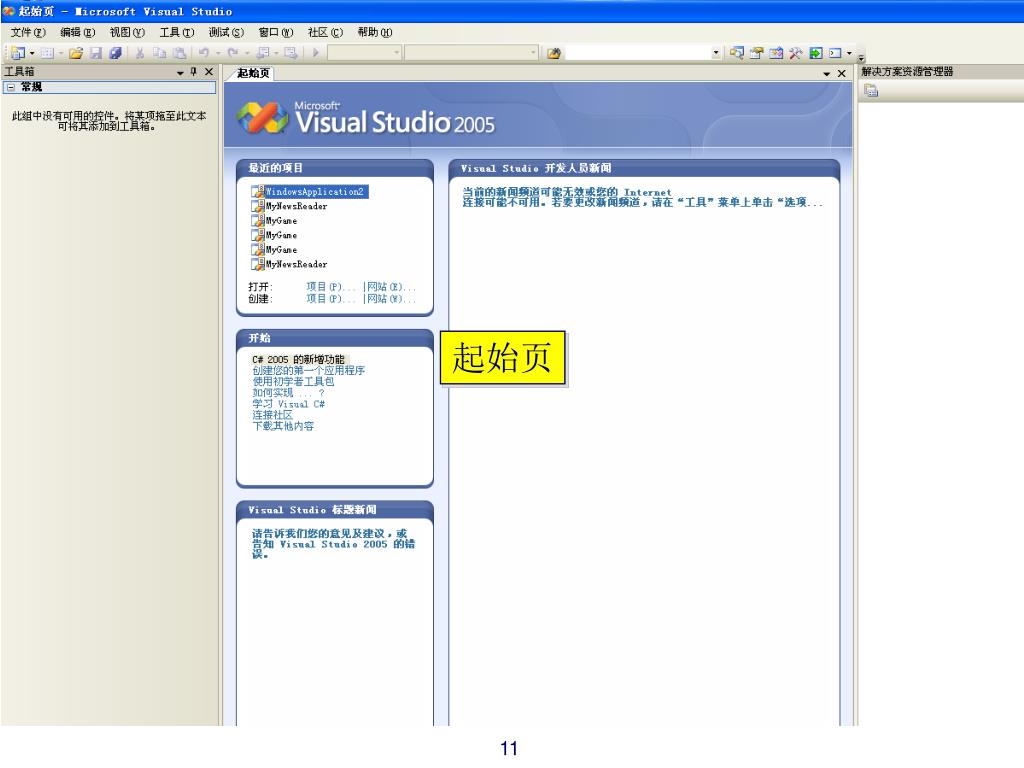Open the toolbar options overflow arrow
Screen dimensions: 1024x768
[x=861, y=58]
